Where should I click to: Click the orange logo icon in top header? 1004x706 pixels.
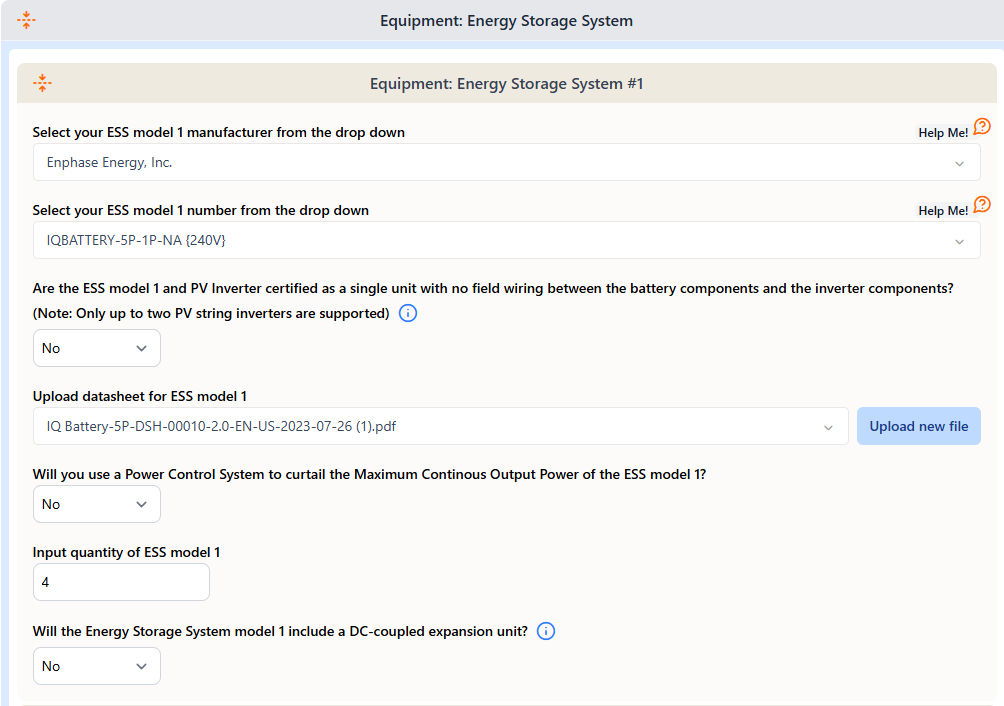click(26, 20)
